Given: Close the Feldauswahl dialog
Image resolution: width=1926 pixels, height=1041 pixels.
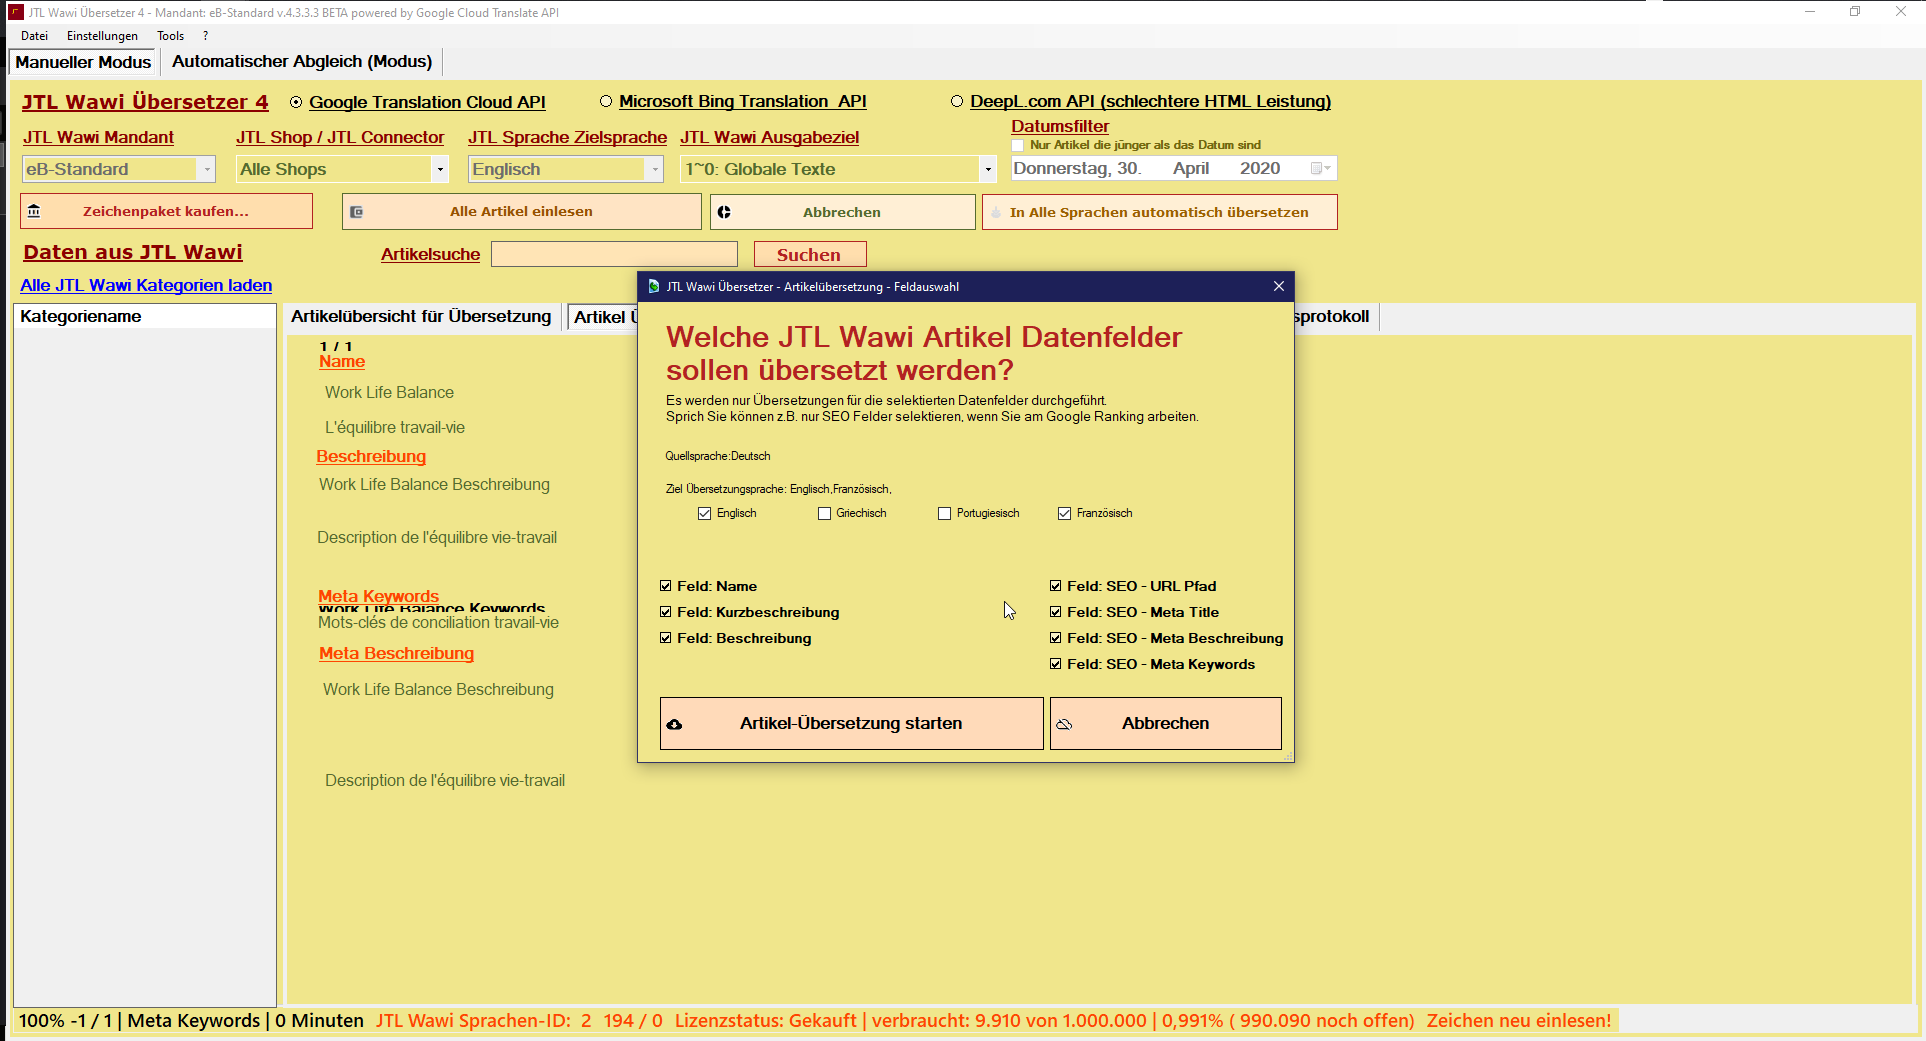Looking at the screenshot, I should pyautogui.click(x=1279, y=286).
